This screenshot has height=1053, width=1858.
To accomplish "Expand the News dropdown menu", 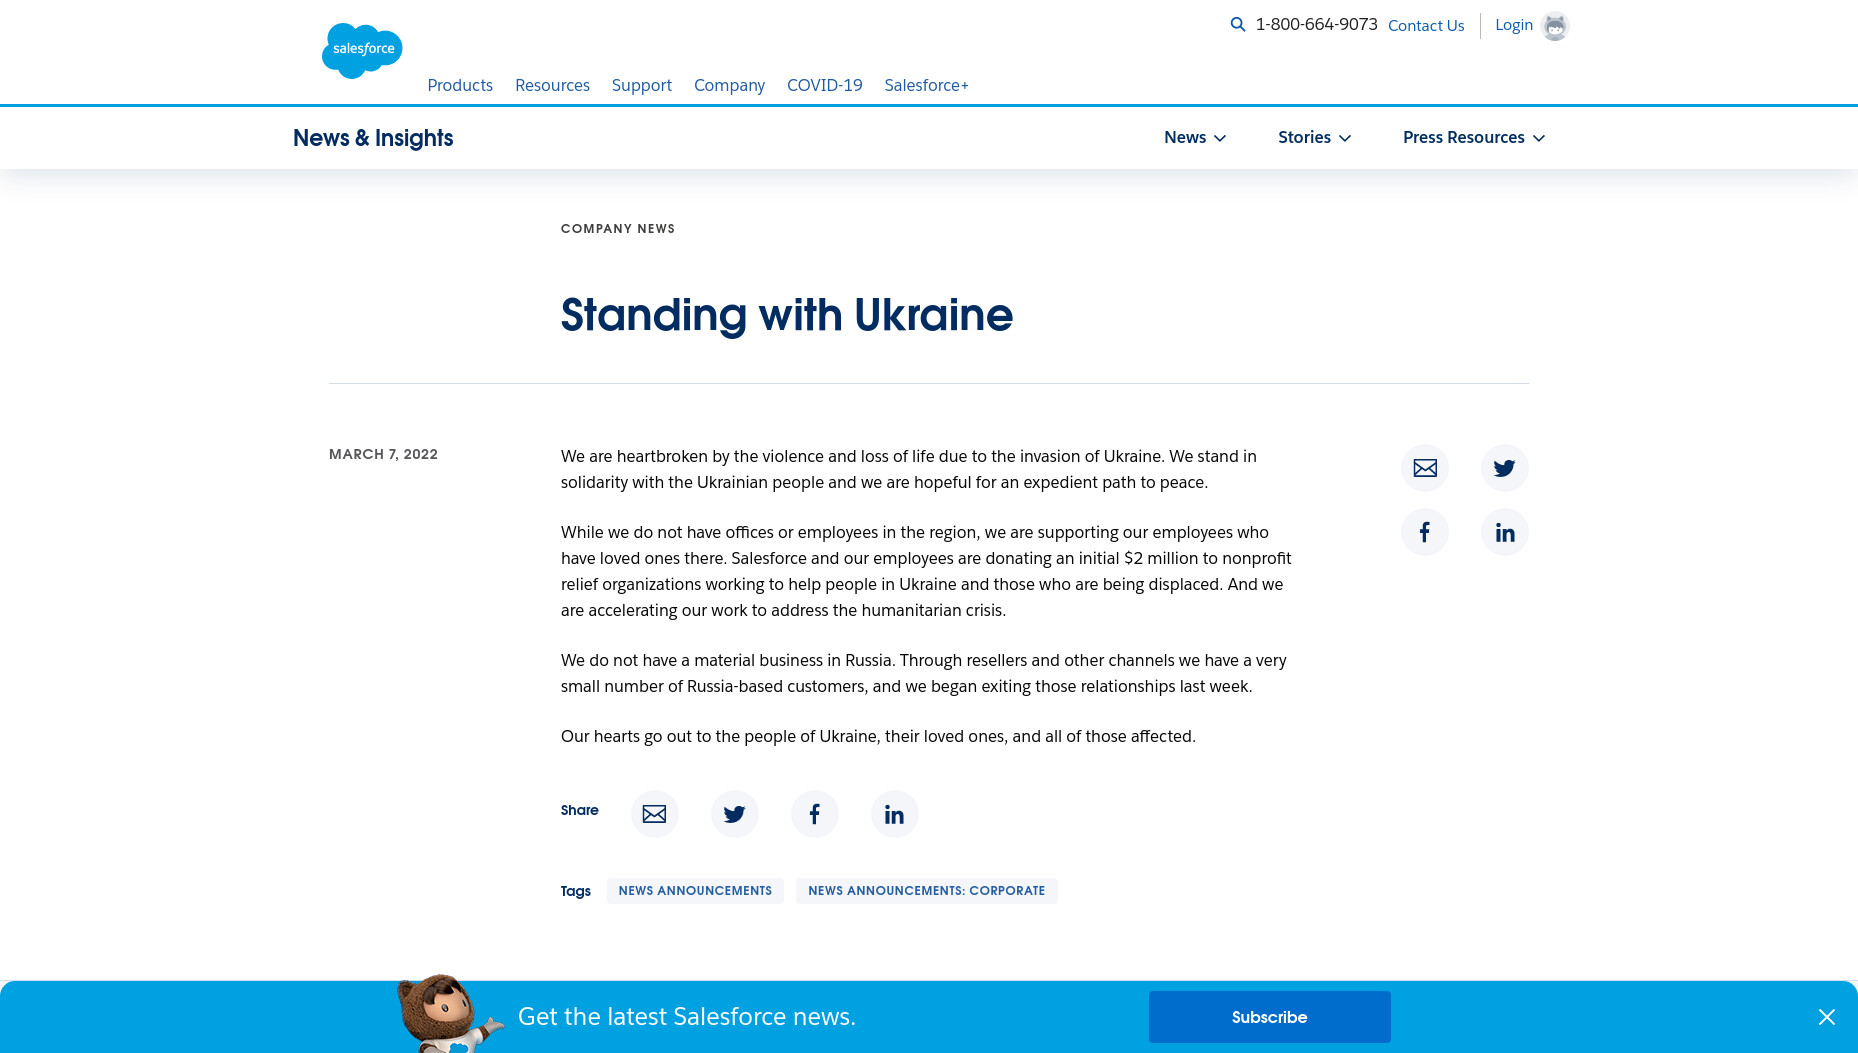I will tap(1195, 138).
